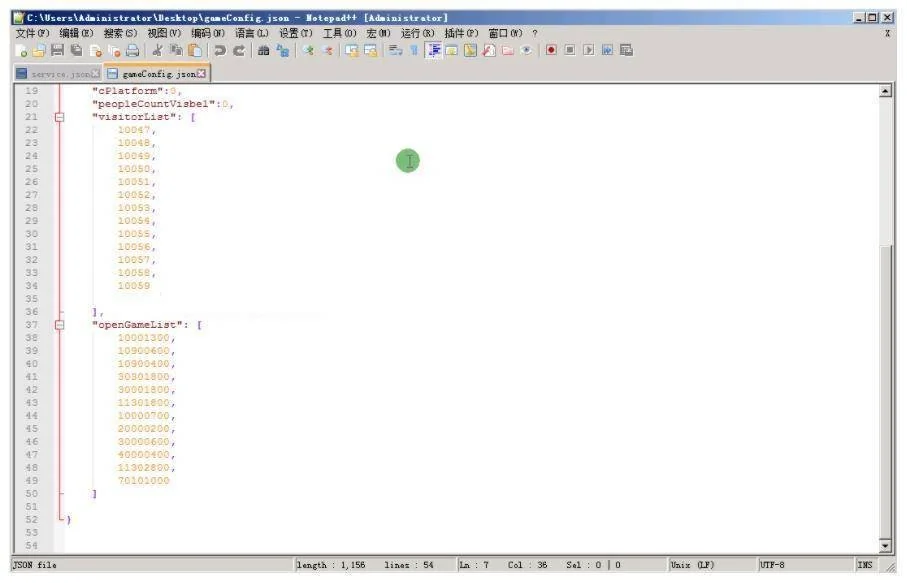
Task: Start macro recording with red record icon
Action: point(551,50)
